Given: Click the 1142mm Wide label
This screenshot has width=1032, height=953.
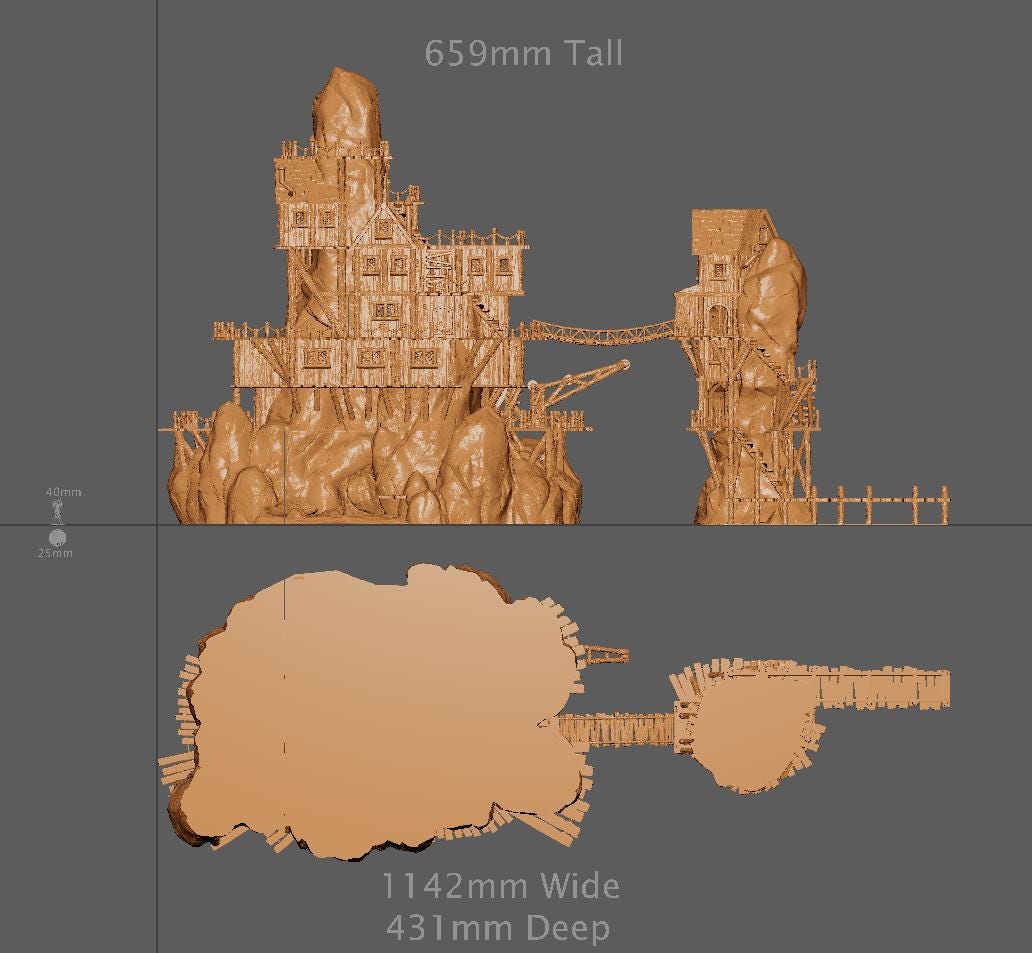Looking at the screenshot, I should pyautogui.click(x=500, y=886).
